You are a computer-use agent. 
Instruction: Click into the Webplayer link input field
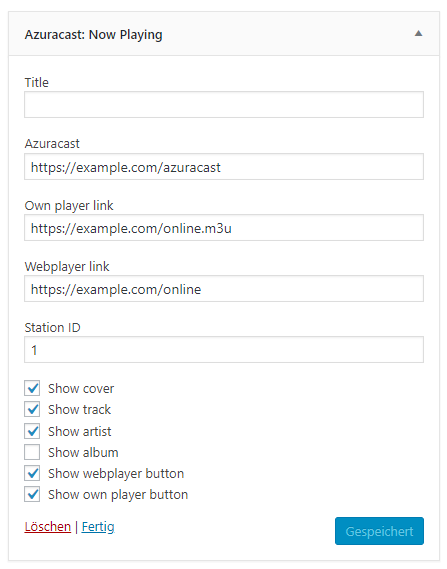coord(224,288)
